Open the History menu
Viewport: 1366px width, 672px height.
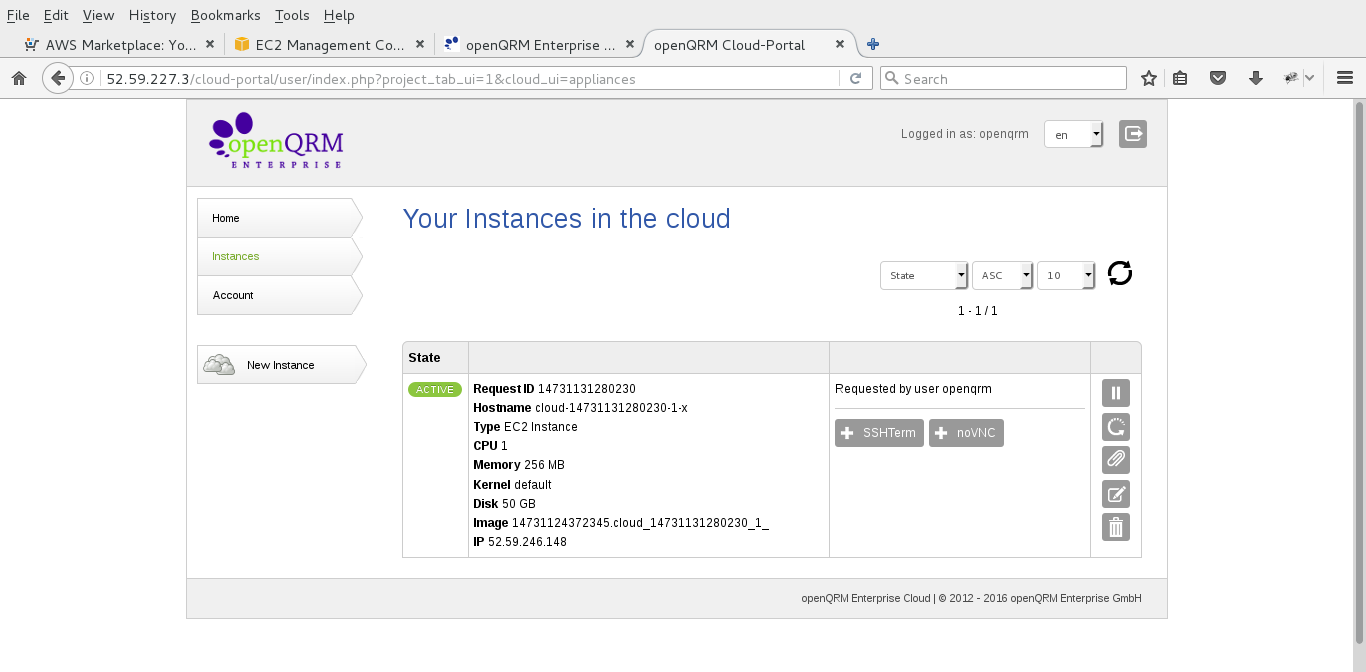[152, 15]
